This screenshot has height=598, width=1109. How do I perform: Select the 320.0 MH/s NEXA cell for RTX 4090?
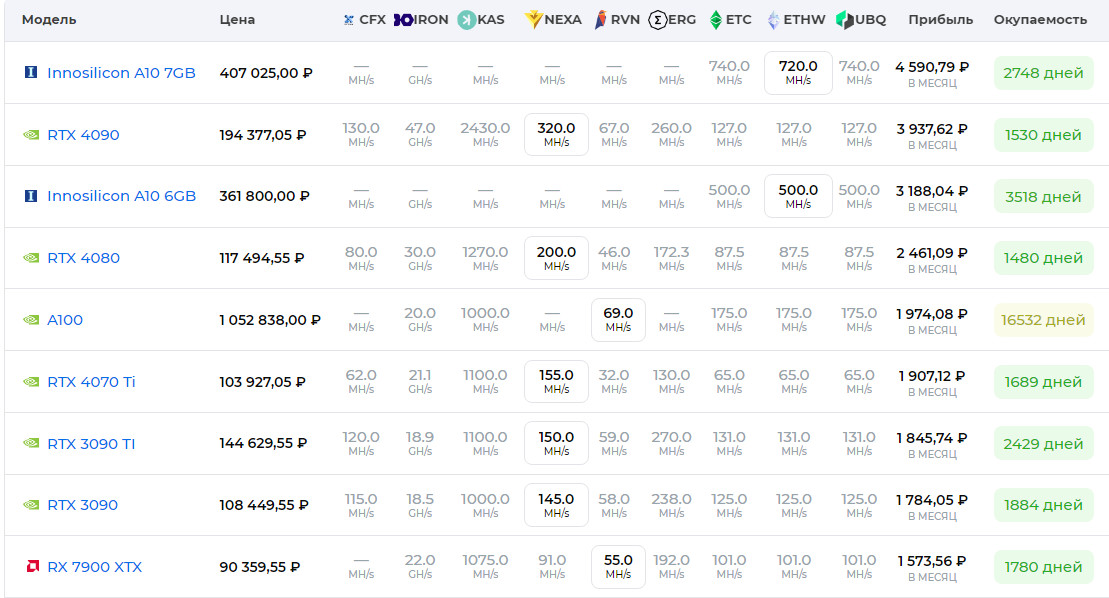pos(556,133)
